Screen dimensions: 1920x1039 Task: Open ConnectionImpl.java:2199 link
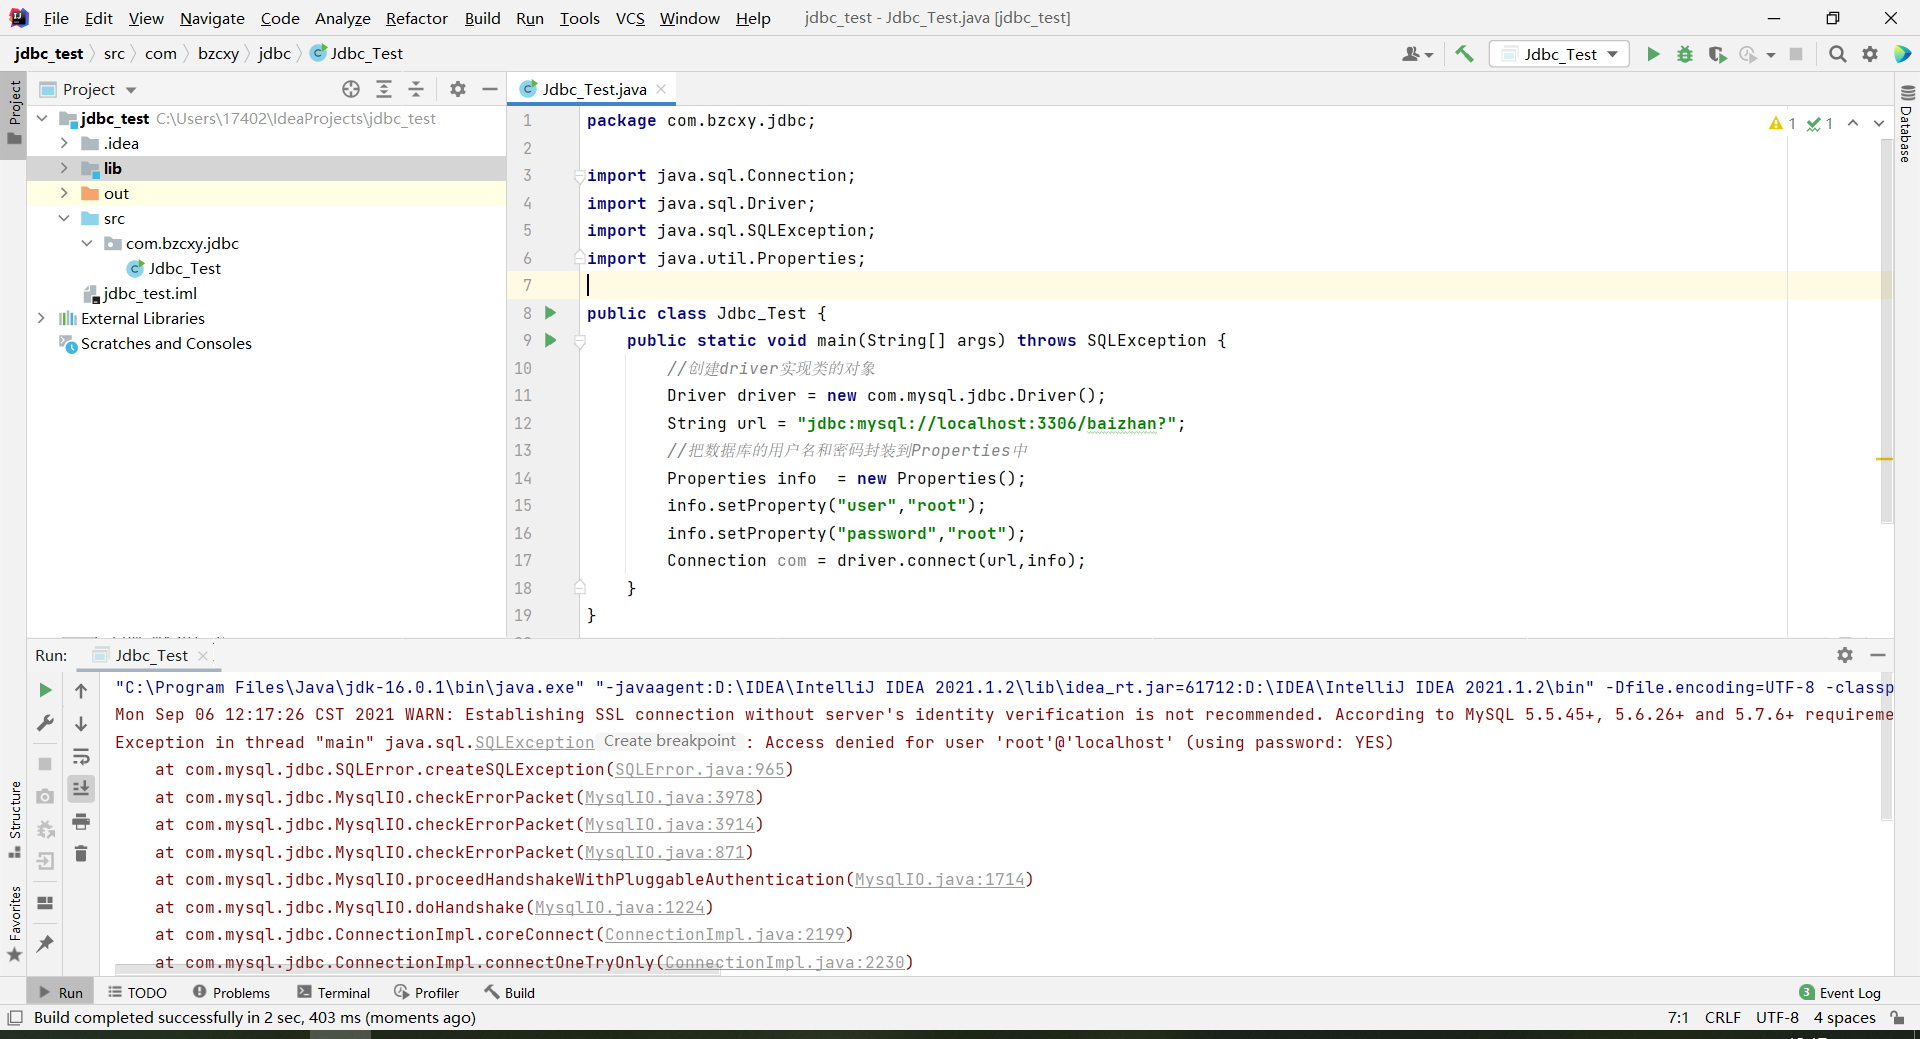tap(724, 934)
